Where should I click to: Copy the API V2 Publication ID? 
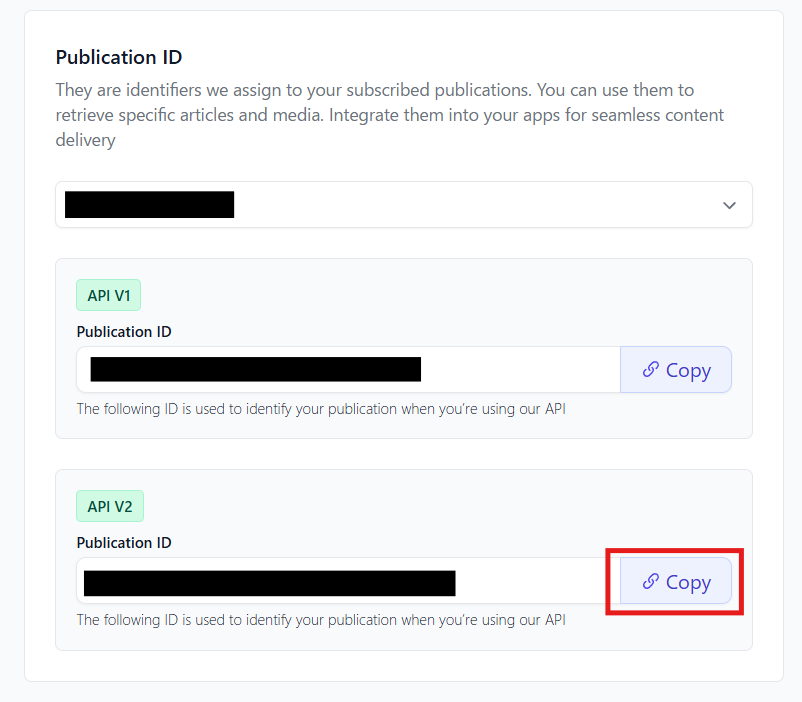676,581
